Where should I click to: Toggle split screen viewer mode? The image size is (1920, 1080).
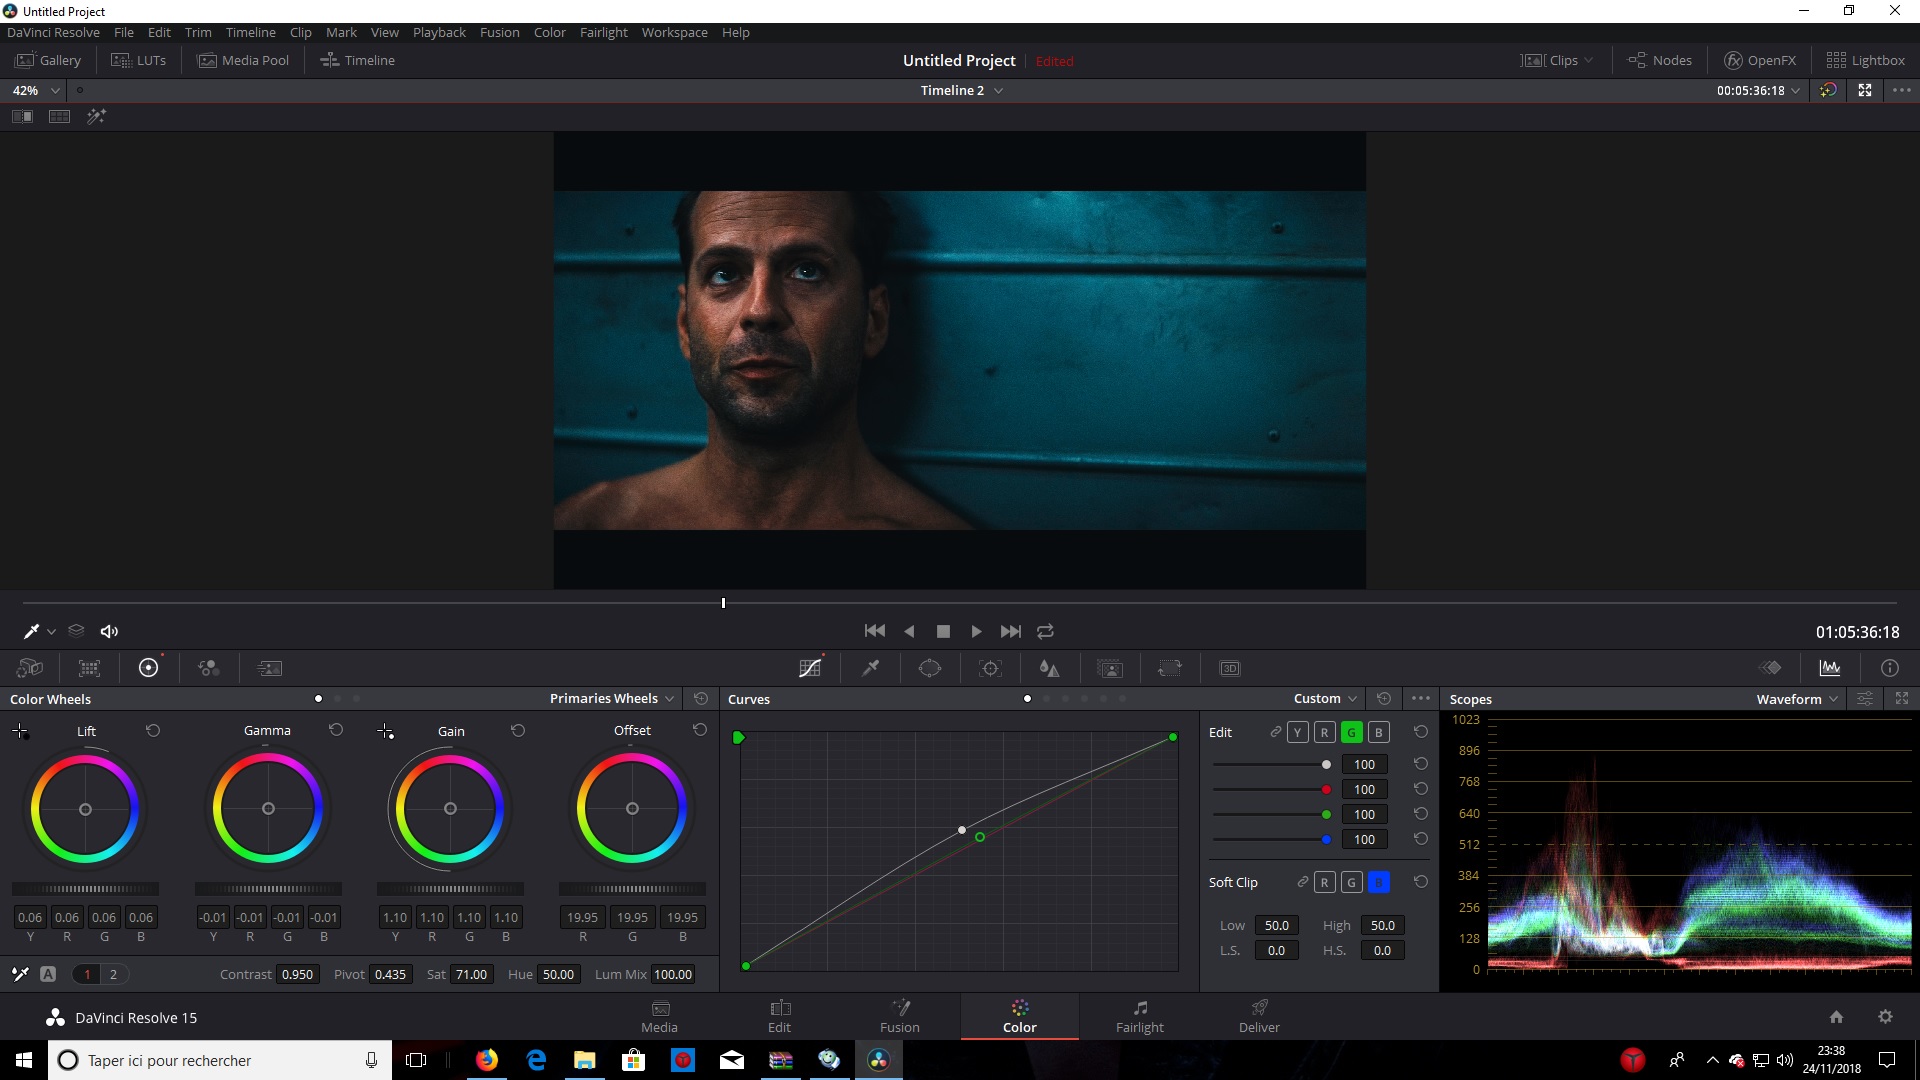(x=59, y=116)
